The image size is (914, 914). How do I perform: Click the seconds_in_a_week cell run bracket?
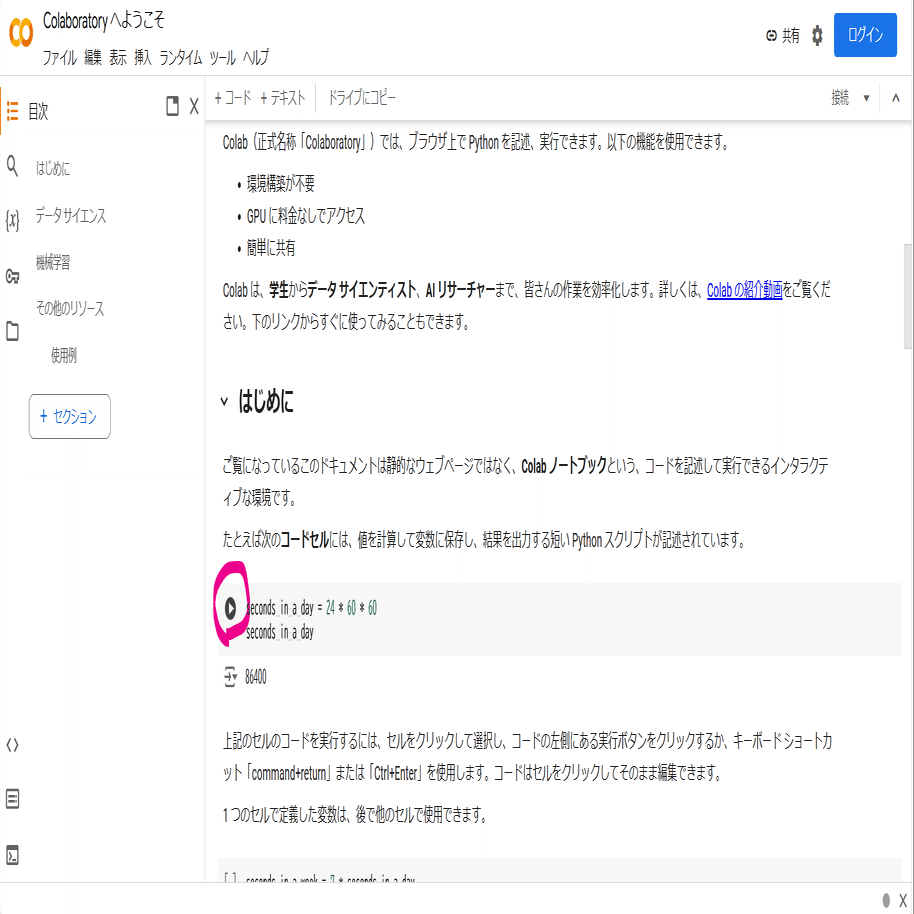point(230,877)
